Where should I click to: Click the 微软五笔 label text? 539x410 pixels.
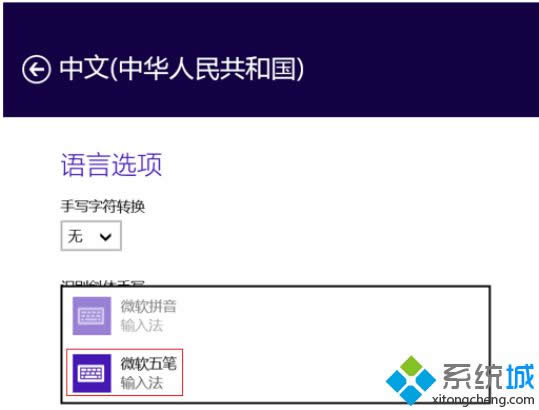pos(148,364)
